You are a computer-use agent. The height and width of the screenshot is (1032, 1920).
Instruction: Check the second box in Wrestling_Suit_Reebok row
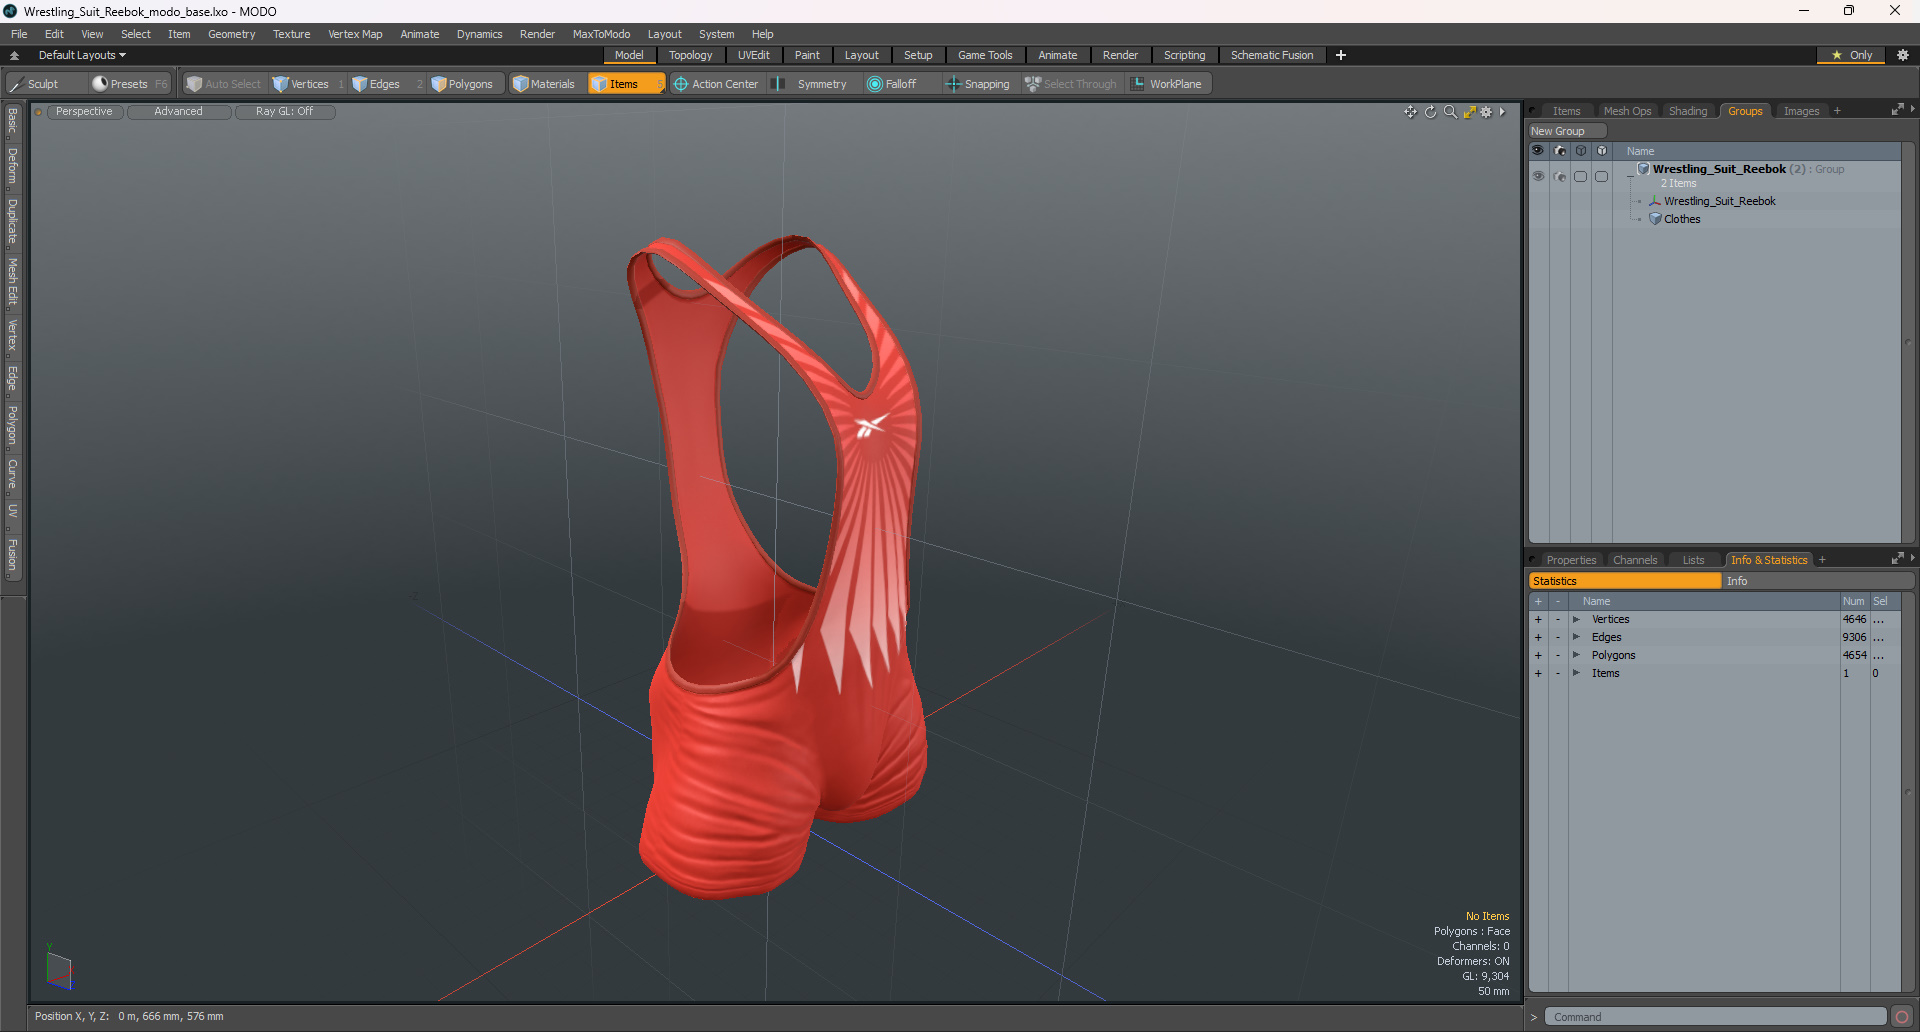pyautogui.click(x=1601, y=176)
